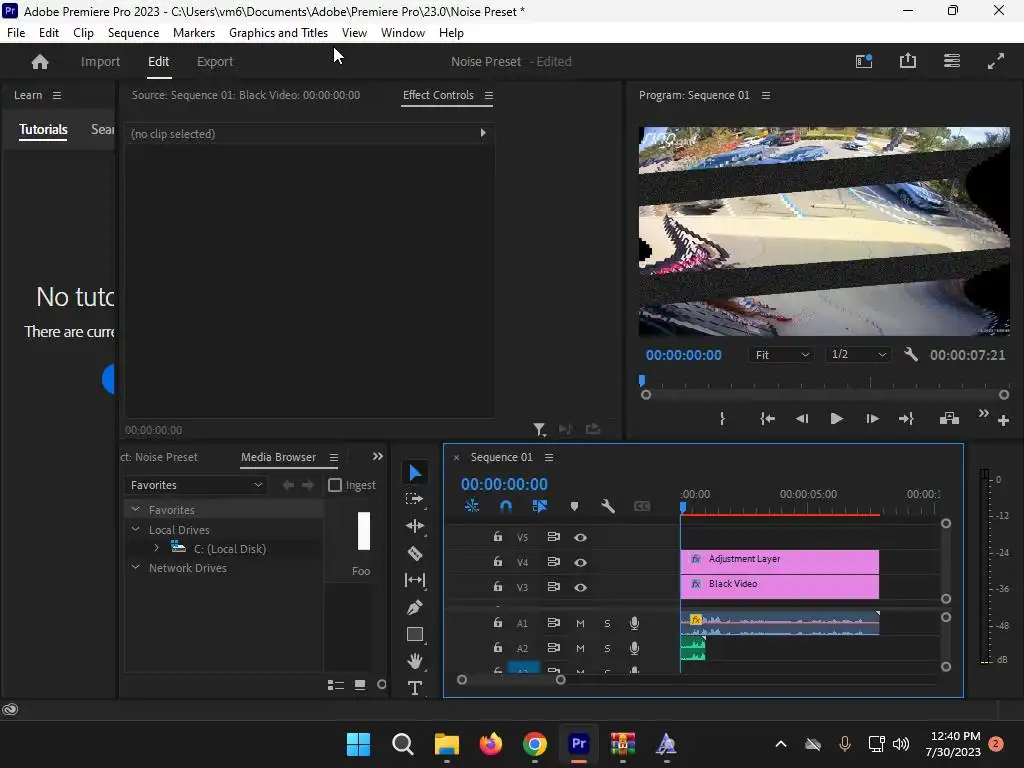Open the Creative Cloud status icon

click(10, 709)
